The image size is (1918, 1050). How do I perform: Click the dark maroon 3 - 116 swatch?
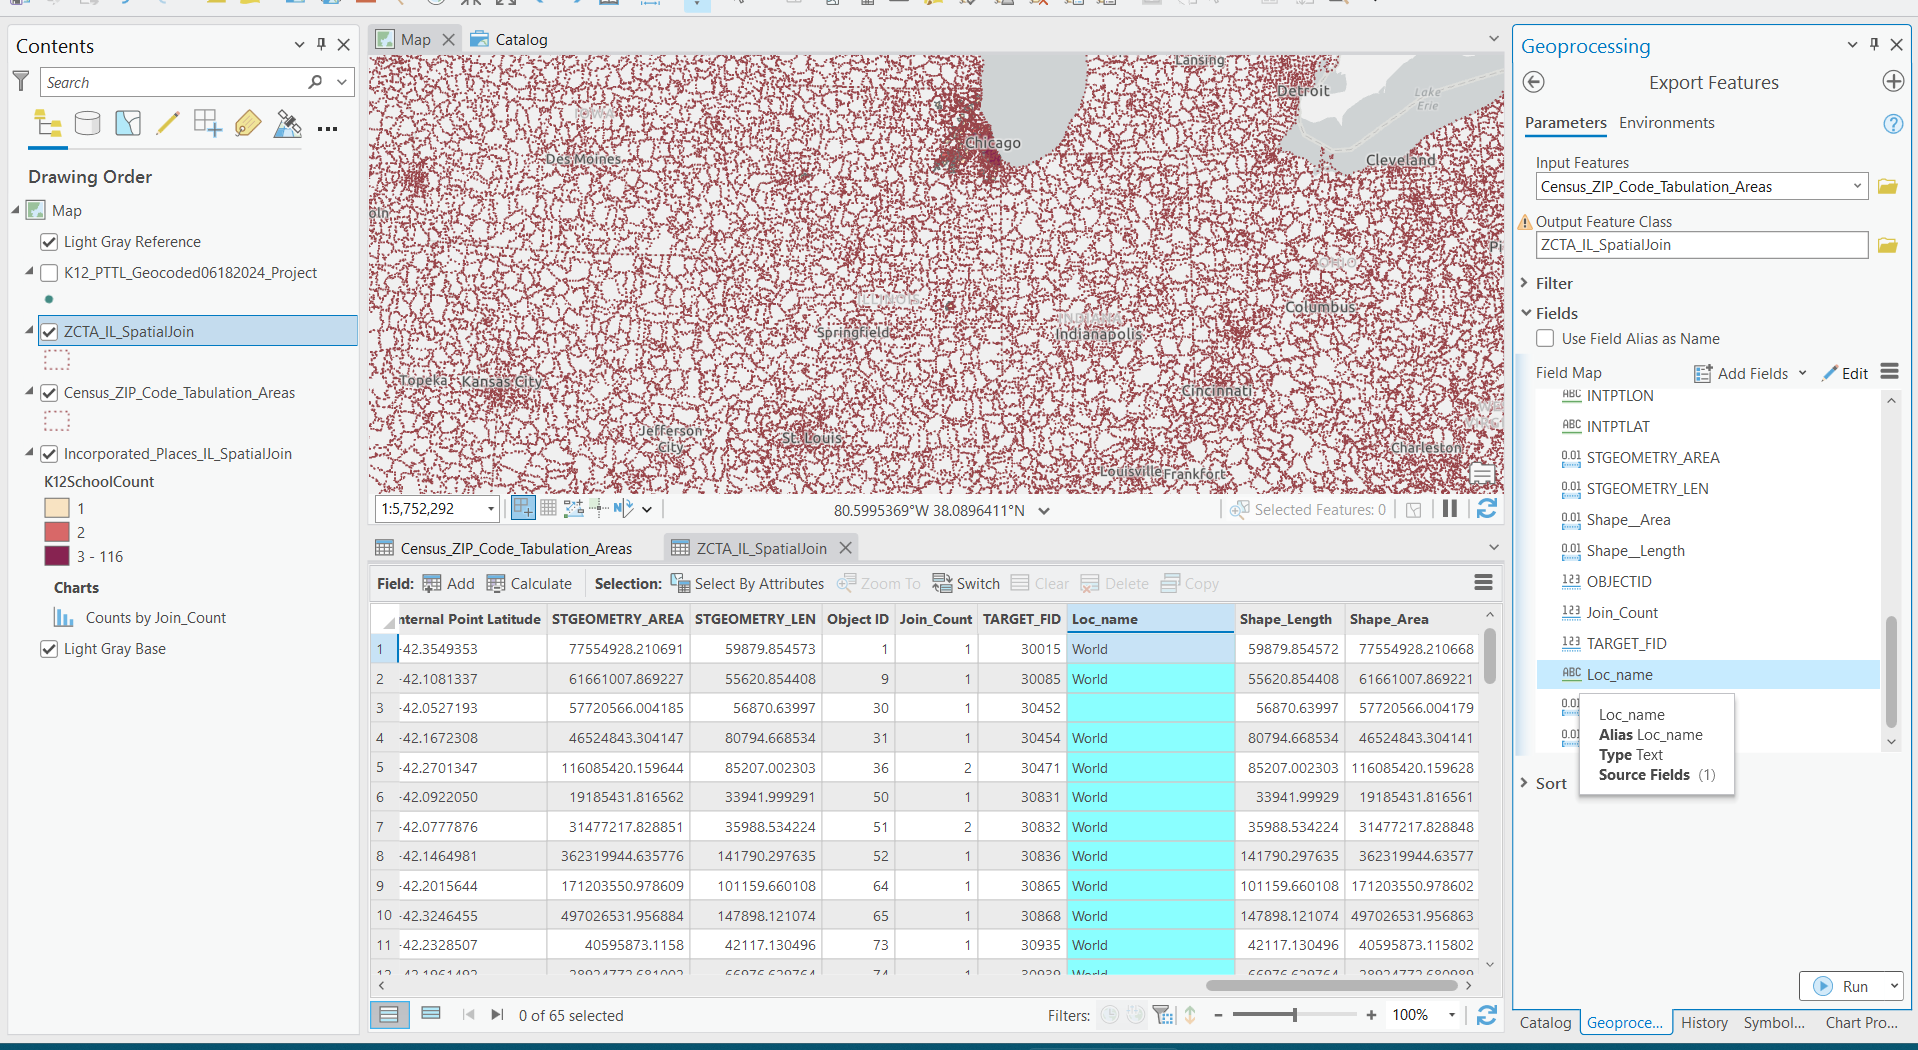click(57, 557)
